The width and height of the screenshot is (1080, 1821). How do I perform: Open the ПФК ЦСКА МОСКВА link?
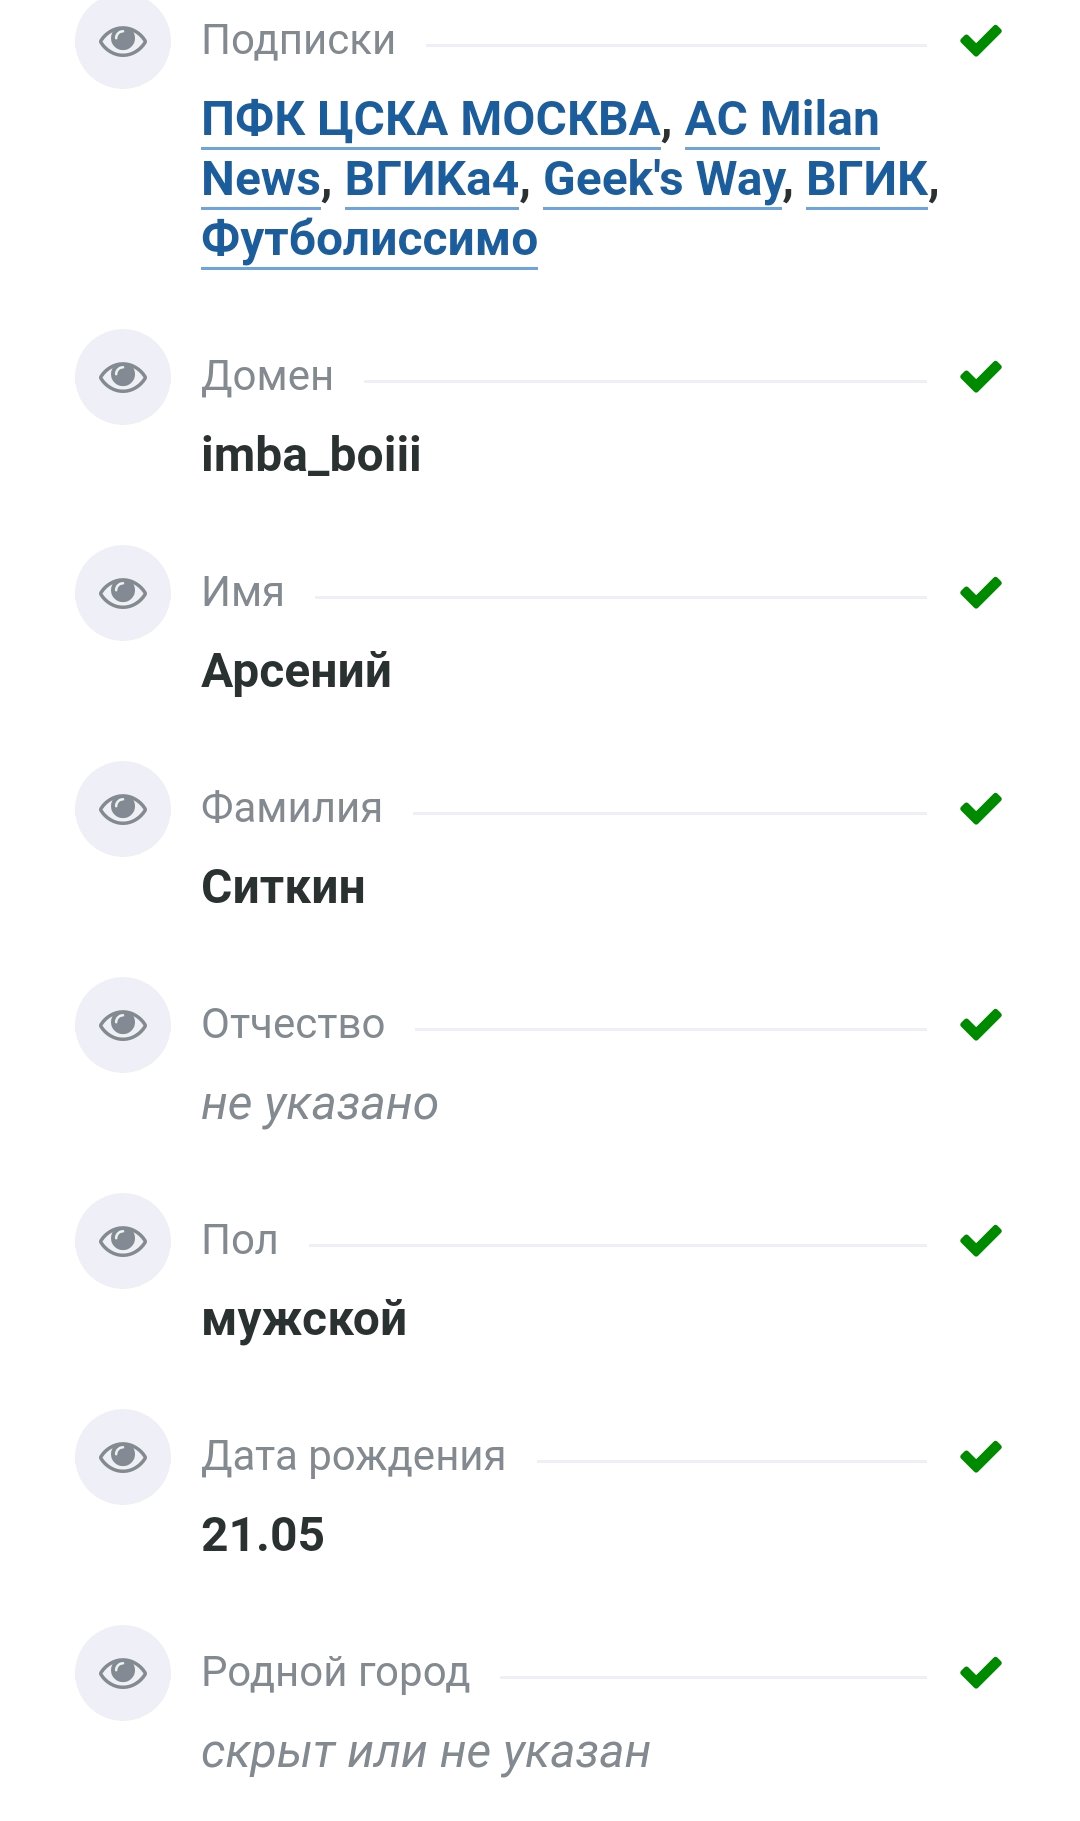pyautogui.click(x=430, y=120)
